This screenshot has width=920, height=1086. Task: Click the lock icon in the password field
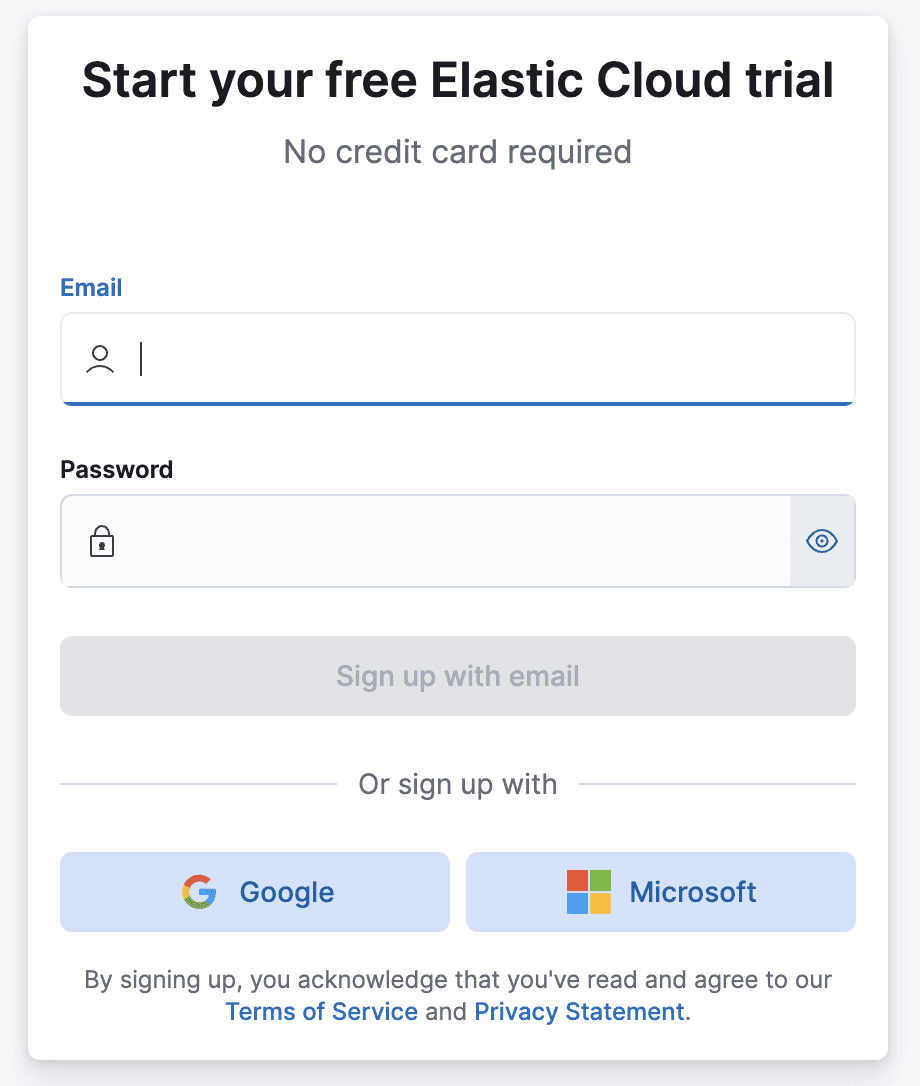[101, 541]
